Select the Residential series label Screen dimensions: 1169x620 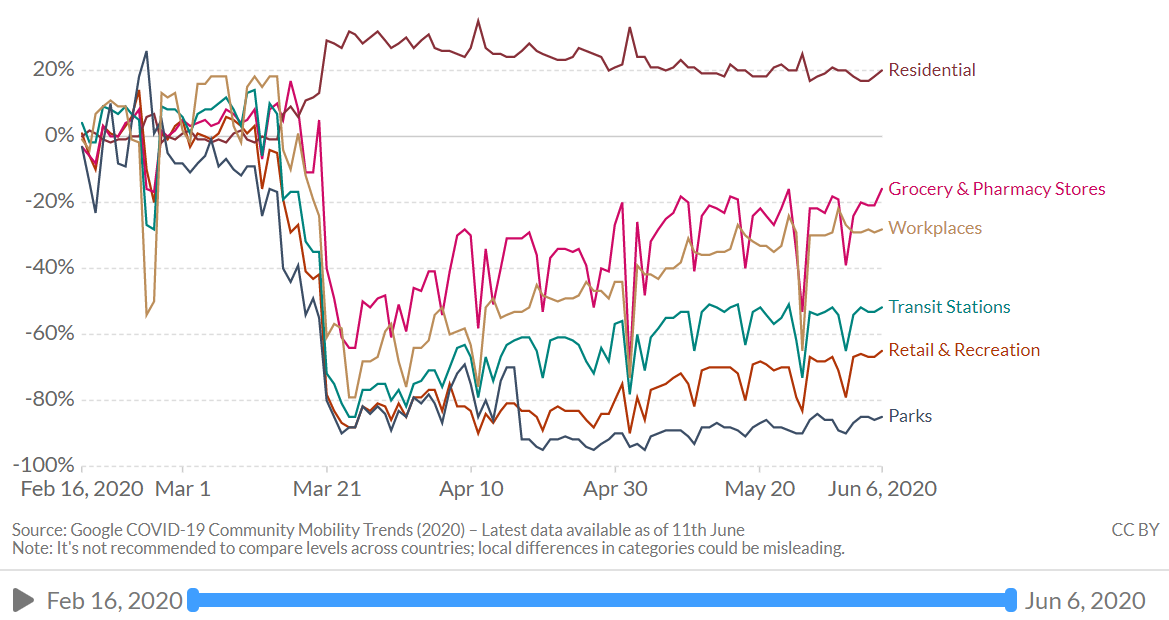coord(932,70)
